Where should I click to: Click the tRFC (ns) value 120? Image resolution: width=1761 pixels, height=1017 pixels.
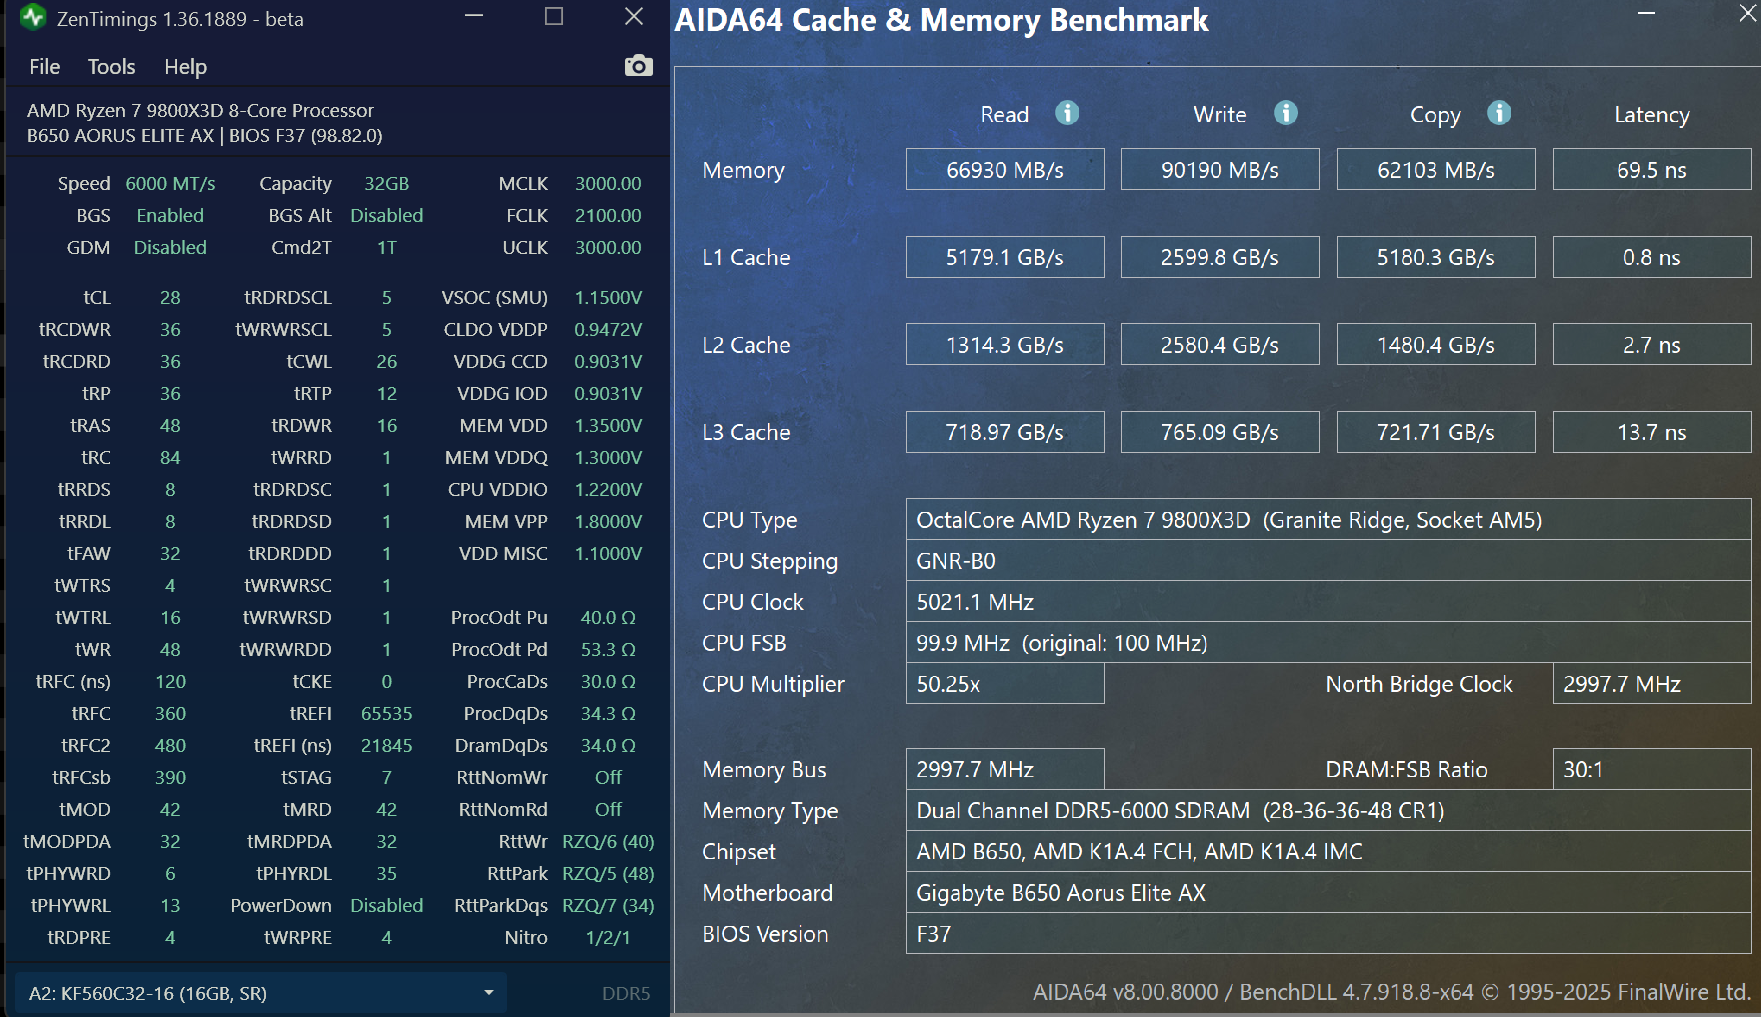click(x=170, y=681)
